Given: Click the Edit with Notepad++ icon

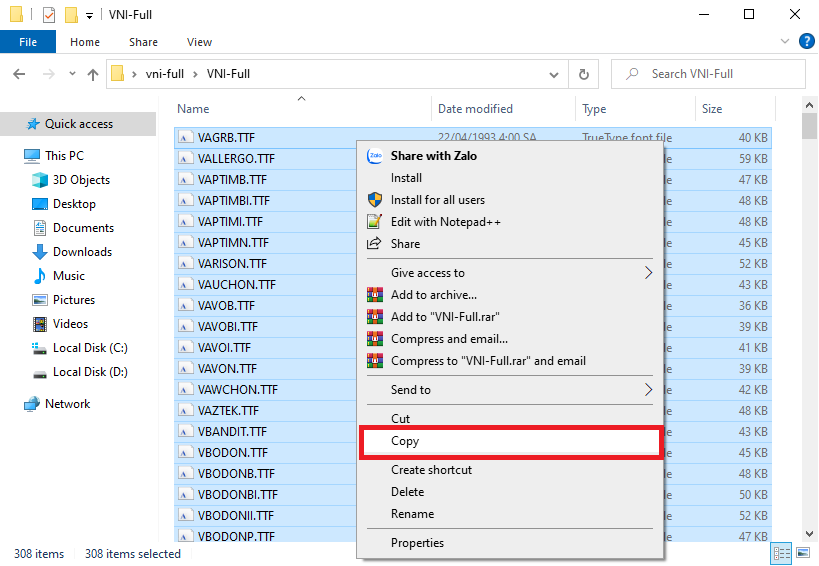Looking at the screenshot, I should pyautogui.click(x=375, y=222).
